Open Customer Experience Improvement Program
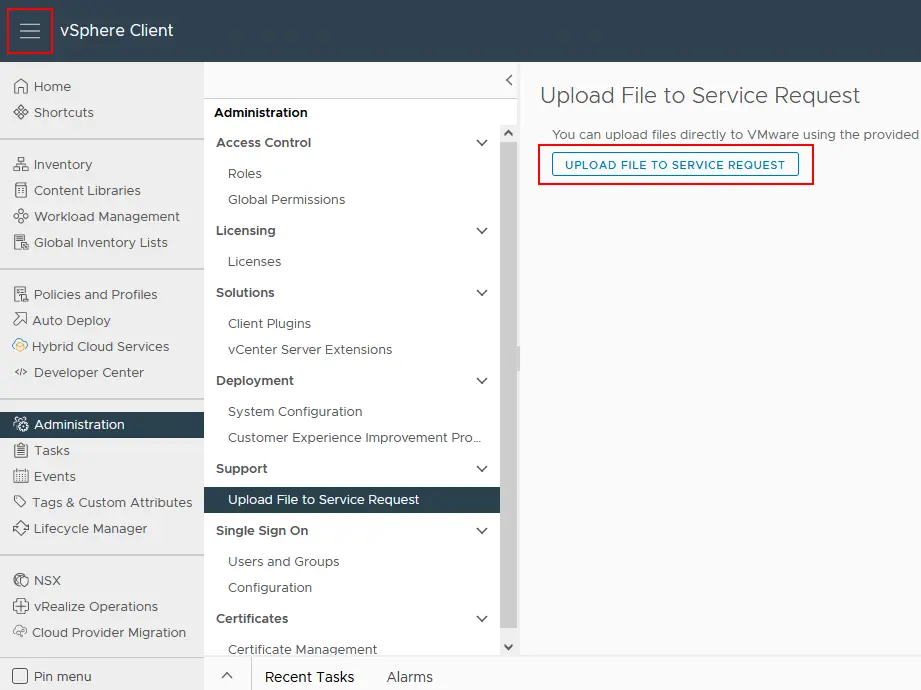The height and width of the screenshot is (690, 921). pos(354,437)
